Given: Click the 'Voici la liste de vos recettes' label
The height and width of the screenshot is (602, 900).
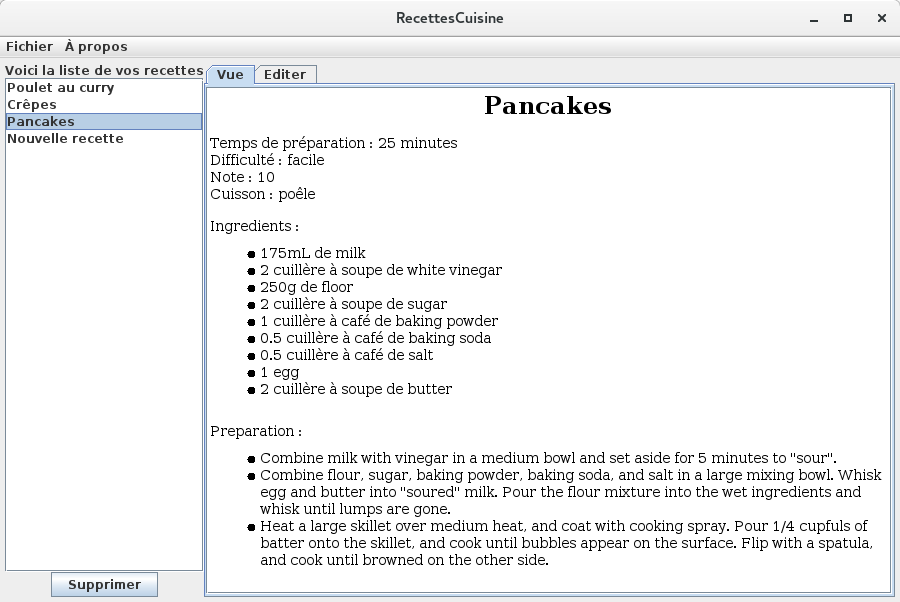Looking at the screenshot, I should point(104,71).
